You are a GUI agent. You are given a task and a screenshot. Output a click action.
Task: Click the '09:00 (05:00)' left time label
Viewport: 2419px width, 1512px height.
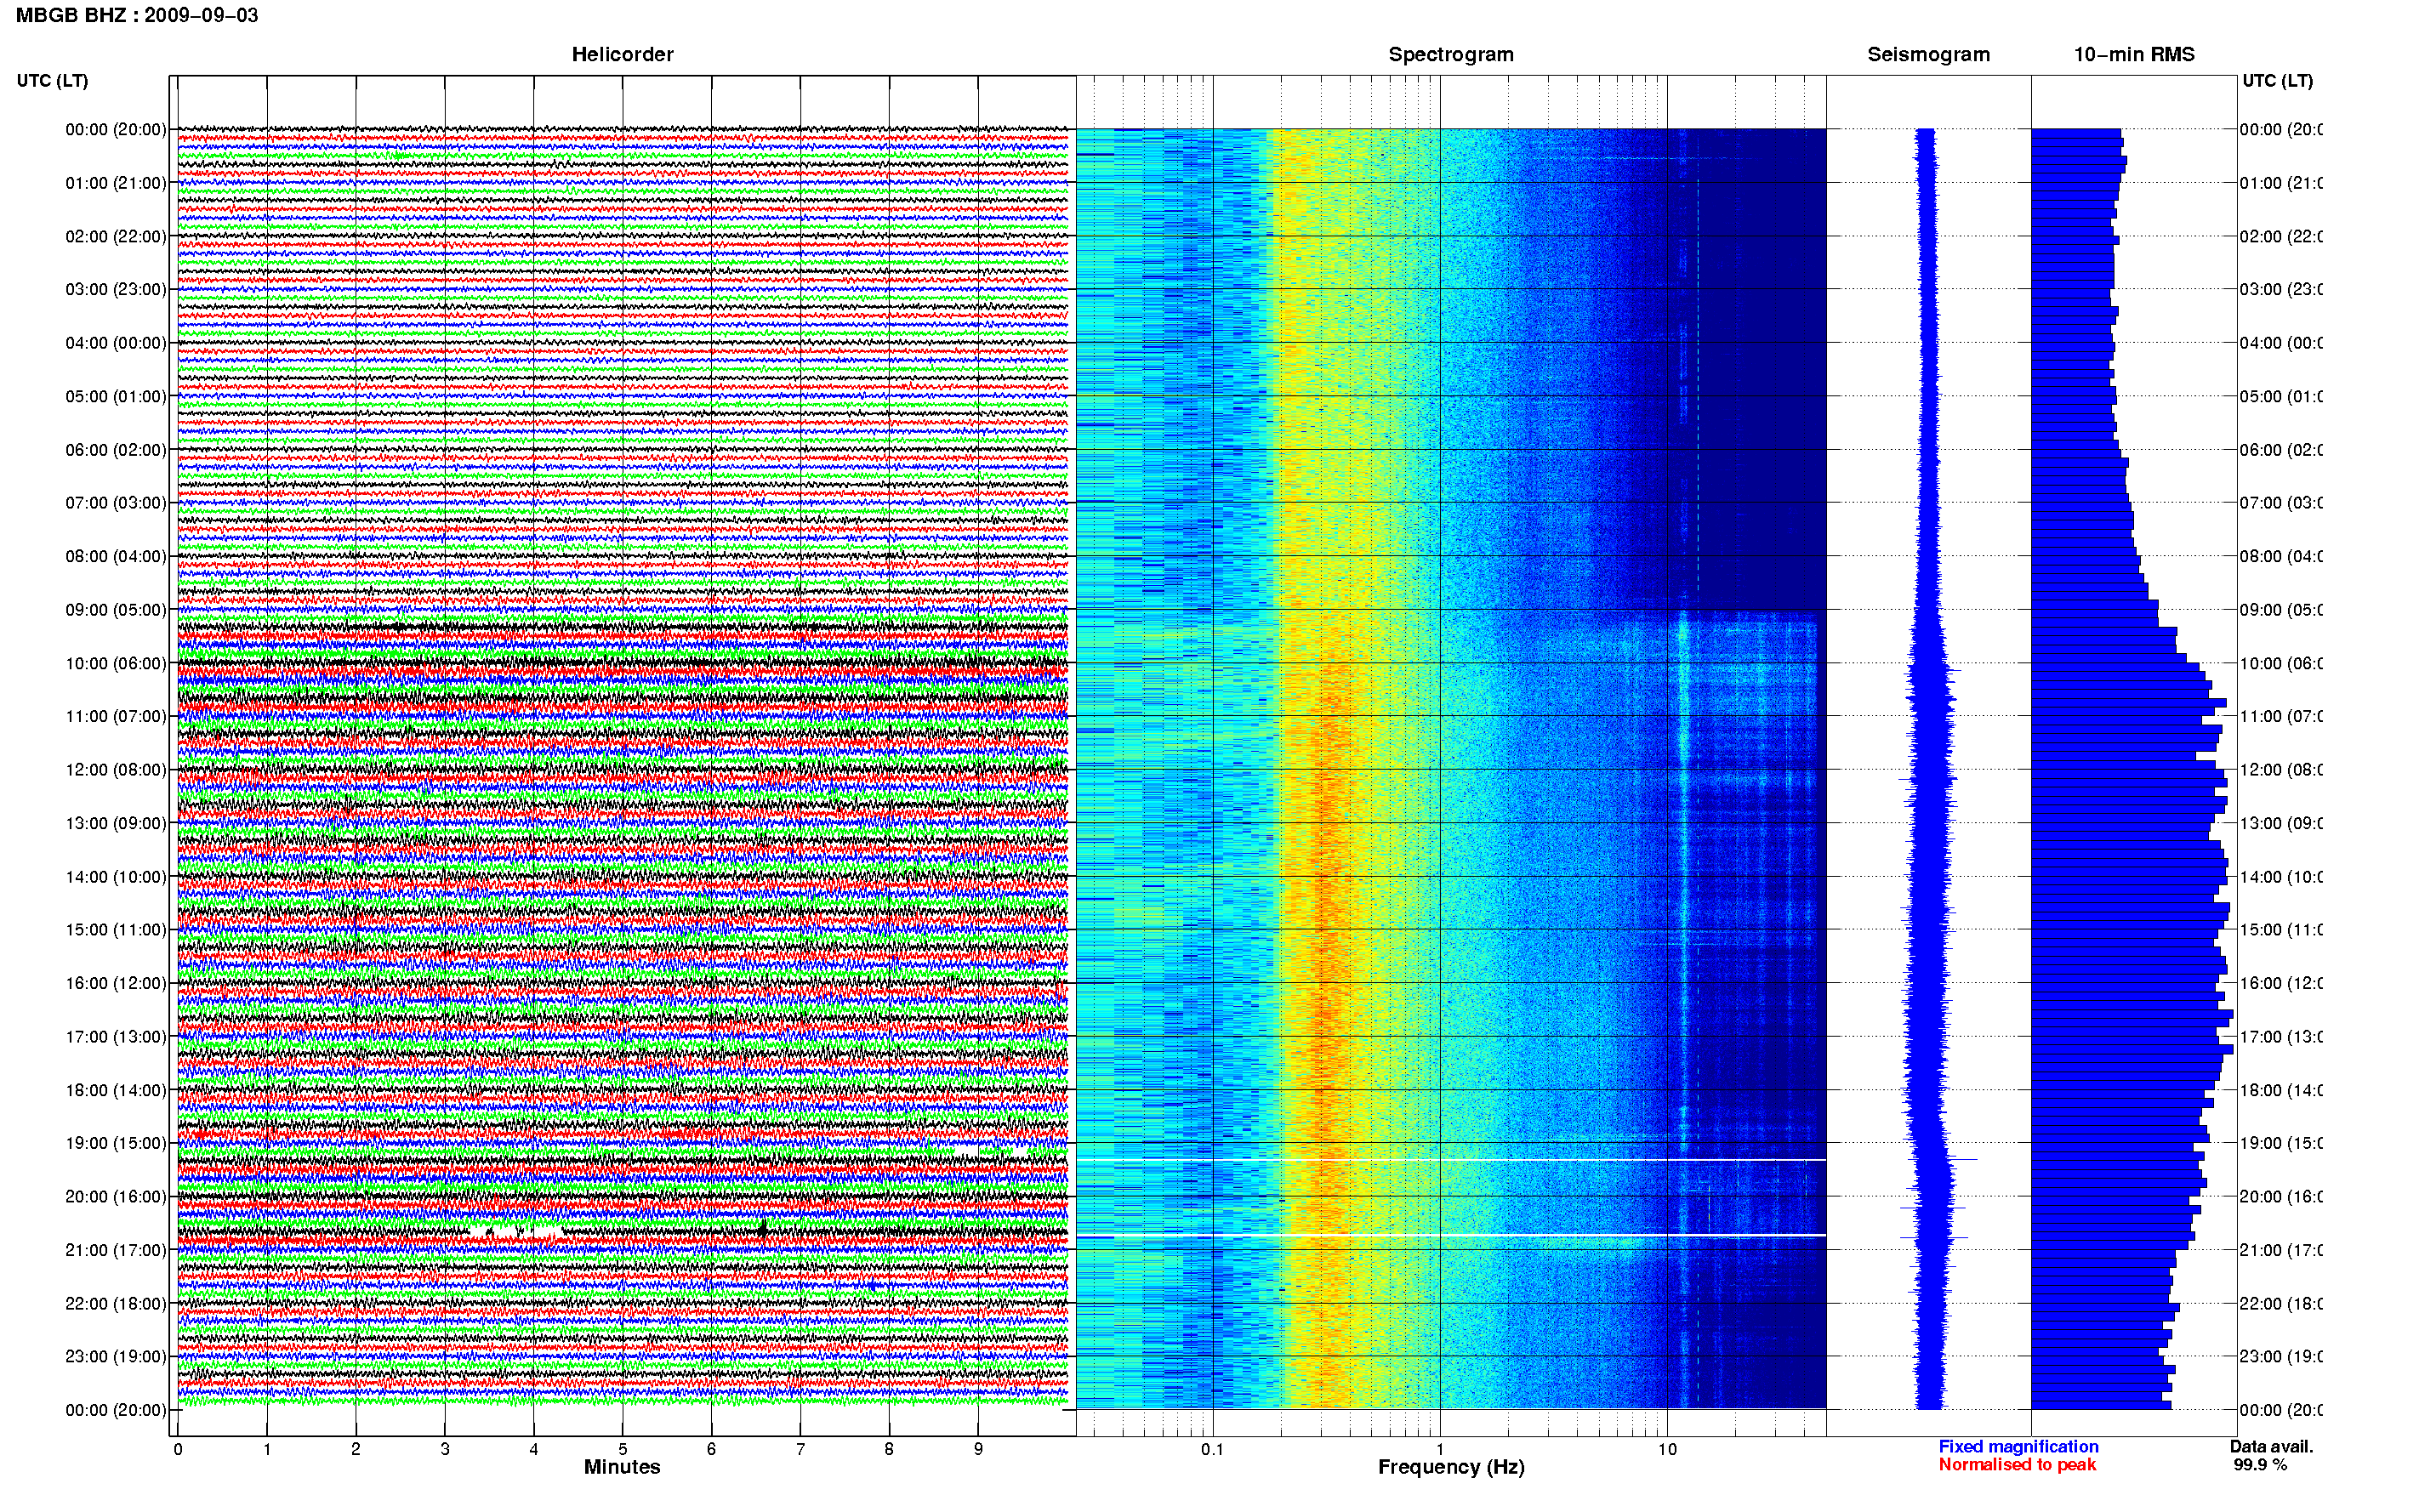point(116,610)
